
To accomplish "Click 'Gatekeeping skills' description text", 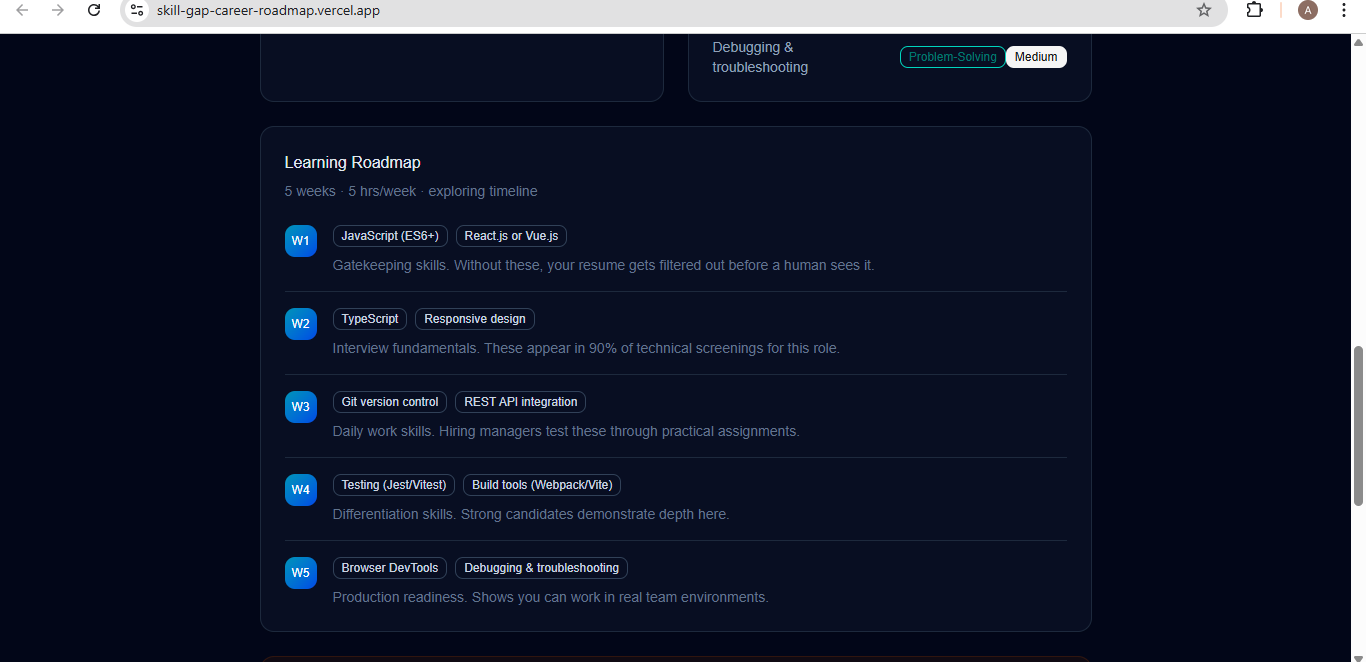I will click(x=604, y=265).
